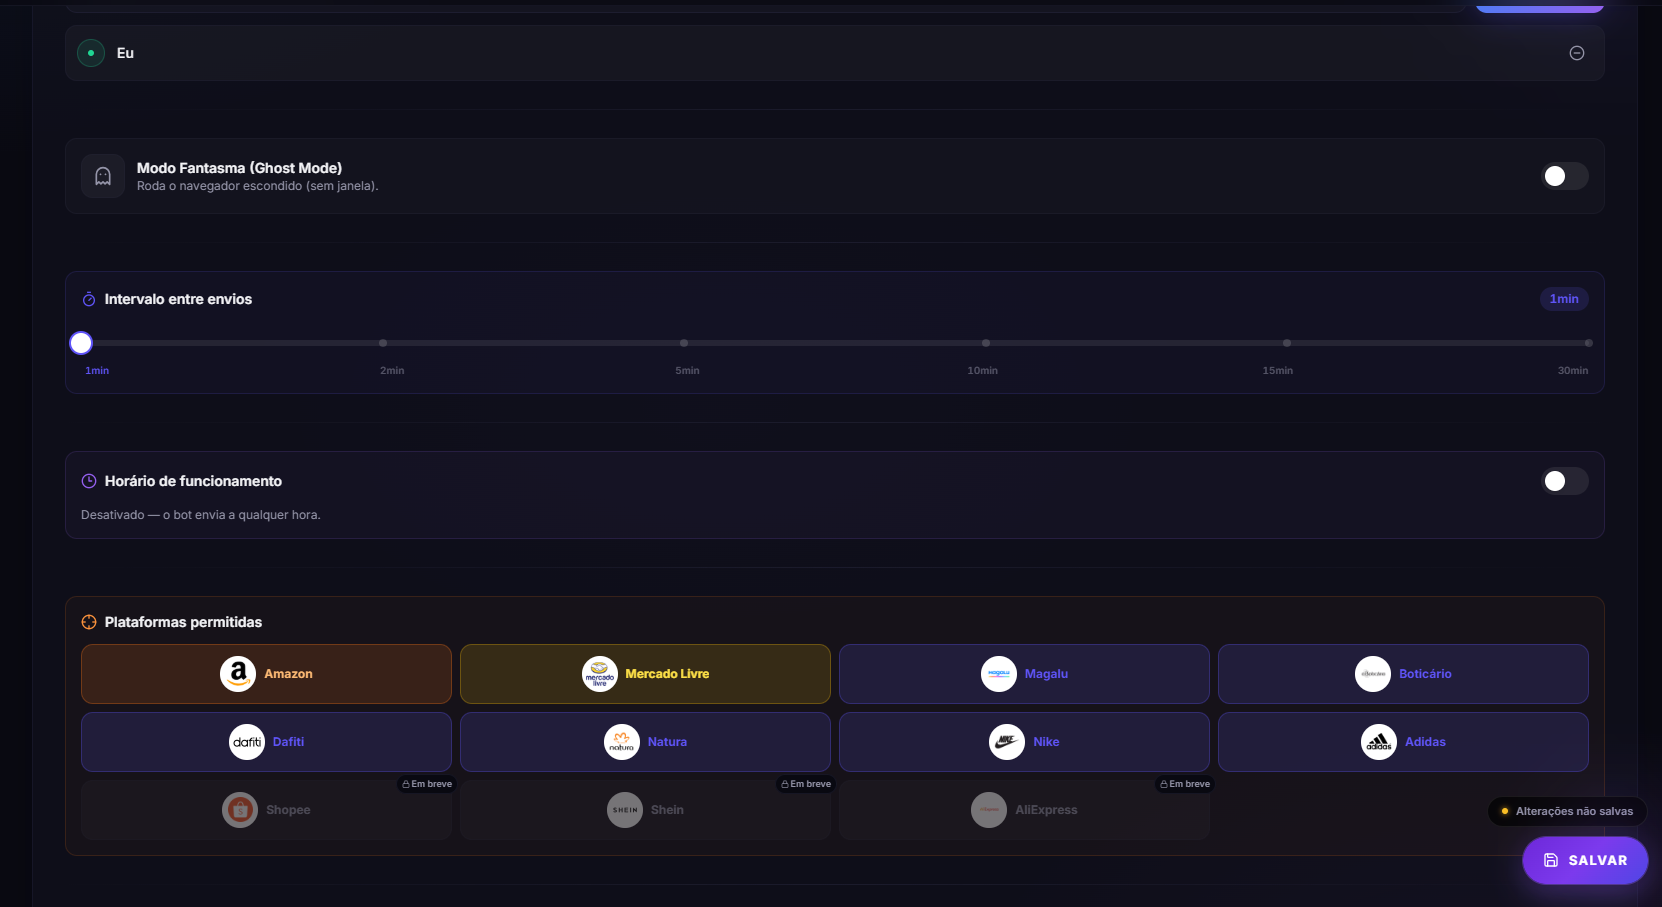Click the Em breve badge above AliExpress
The height and width of the screenshot is (907, 1662).
click(x=1185, y=784)
